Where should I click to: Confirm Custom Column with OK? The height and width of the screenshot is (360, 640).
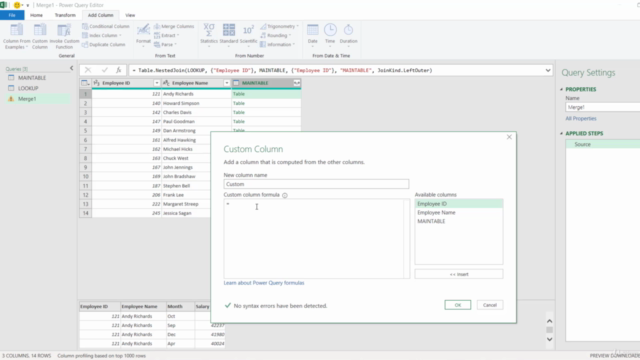coord(458,305)
